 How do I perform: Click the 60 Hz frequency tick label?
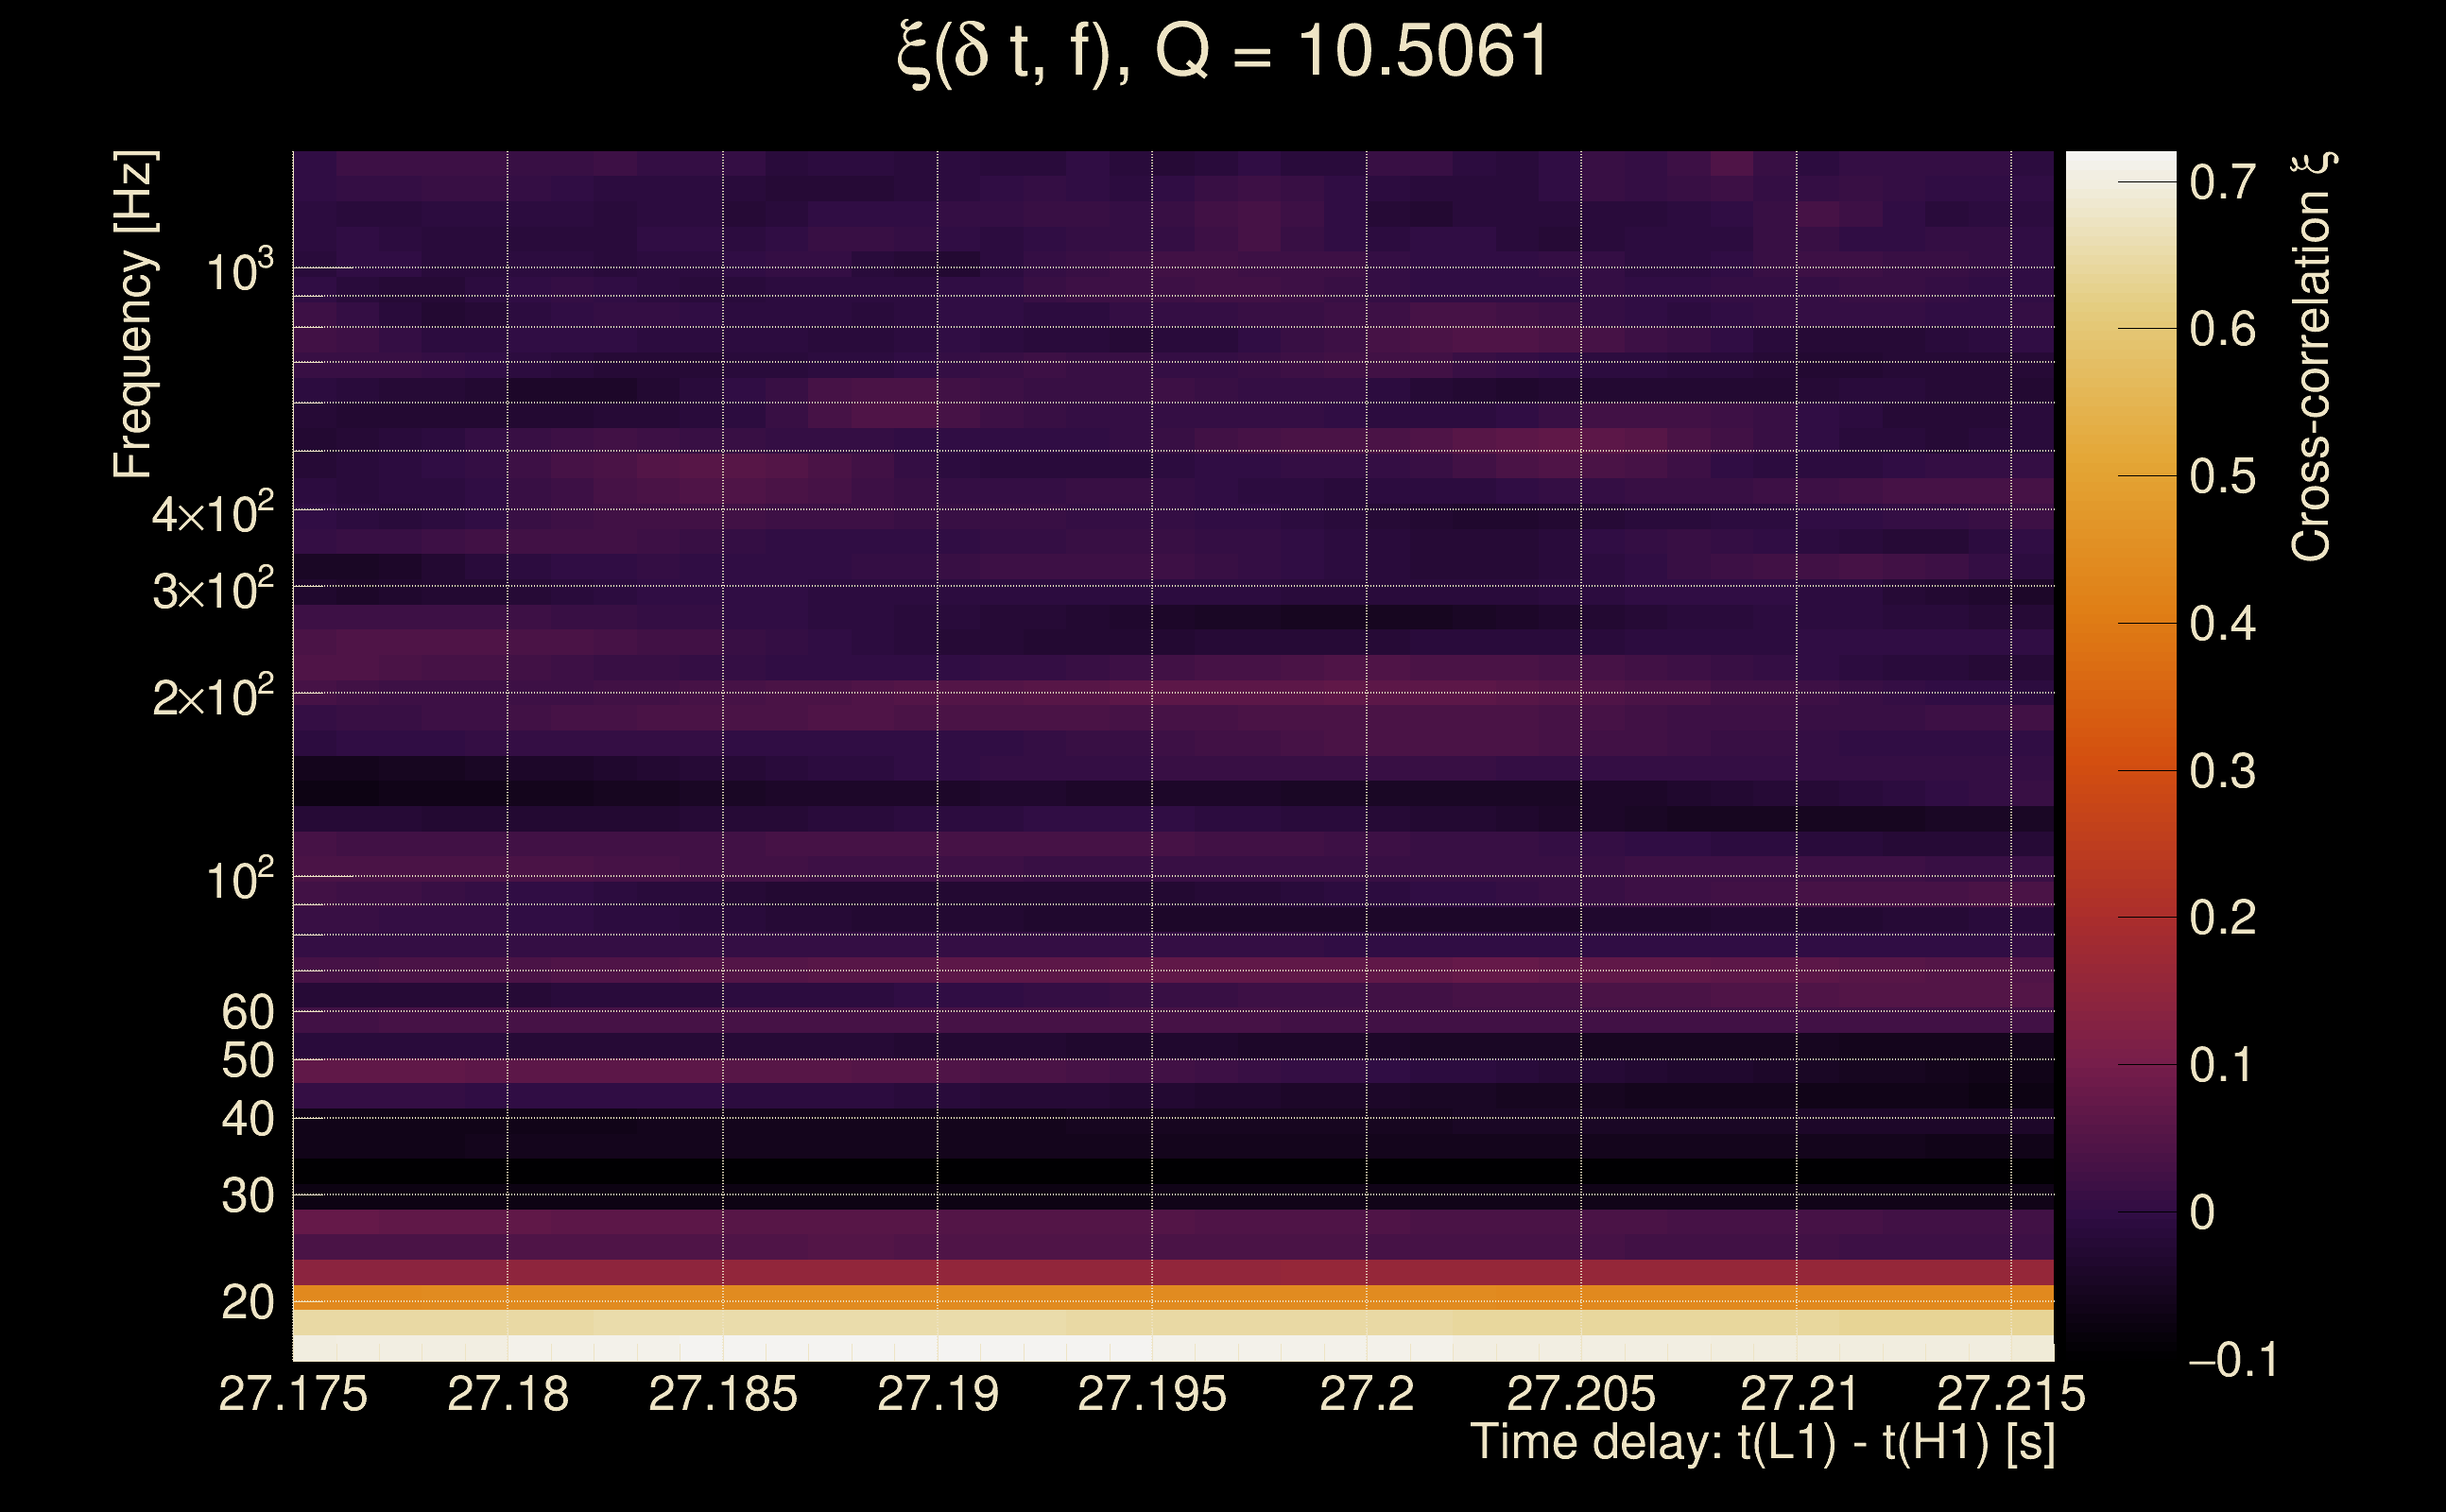pyautogui.click(x=247, y=1012)
